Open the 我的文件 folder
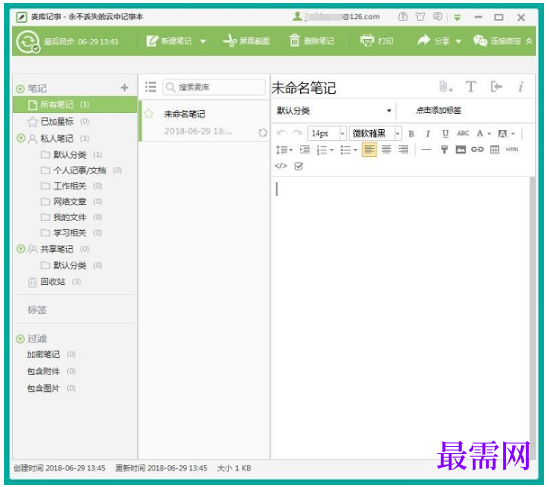549x487 pixels. point(69,217)
